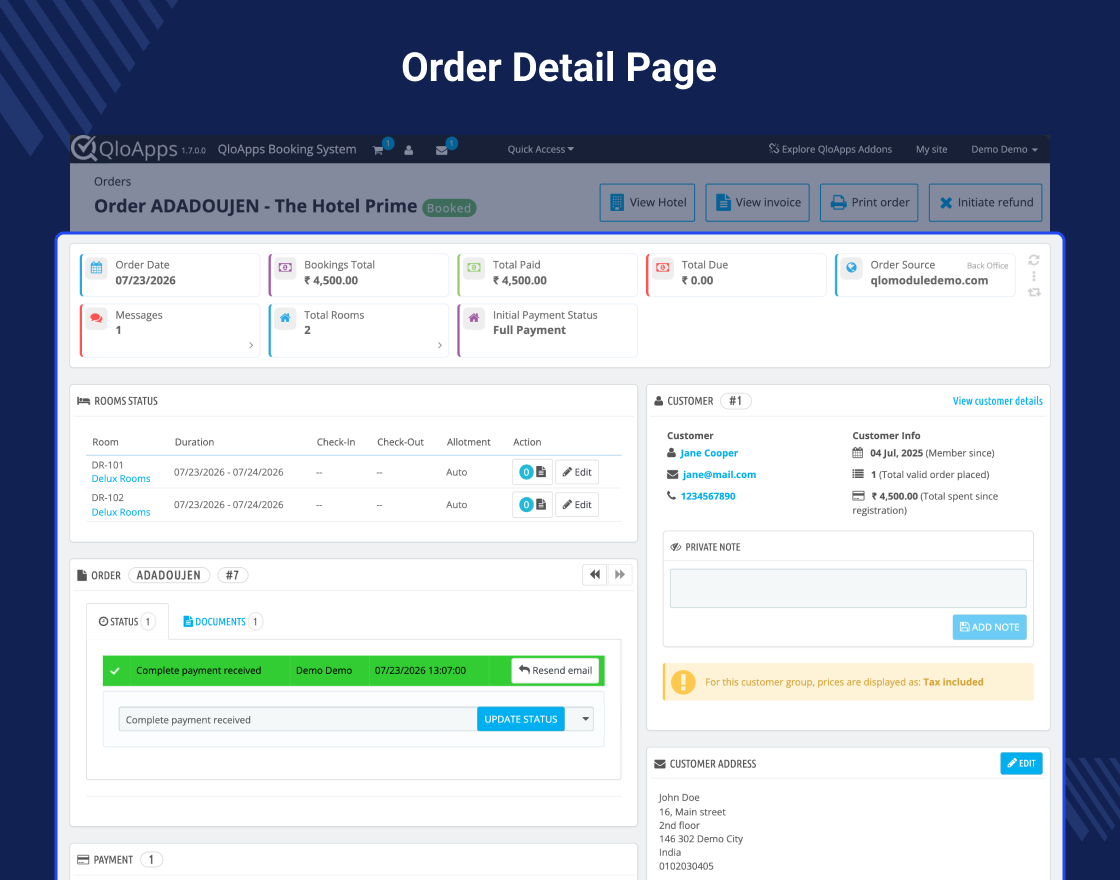Open documents button for room DR-101

532,472
